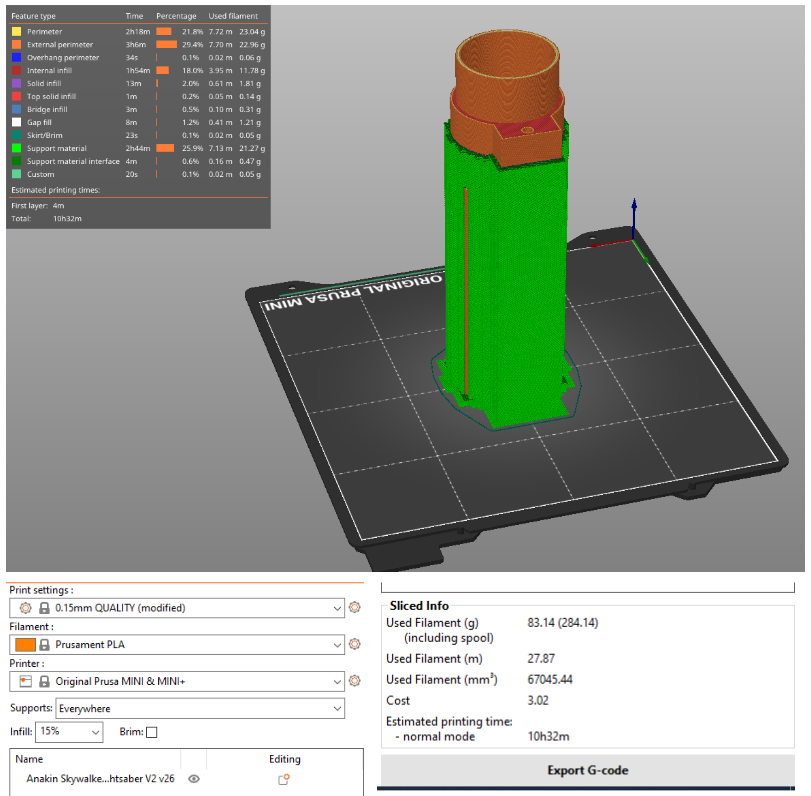Enable the Brim checkbox
This screenshot has width=811, height=796.
152,732
